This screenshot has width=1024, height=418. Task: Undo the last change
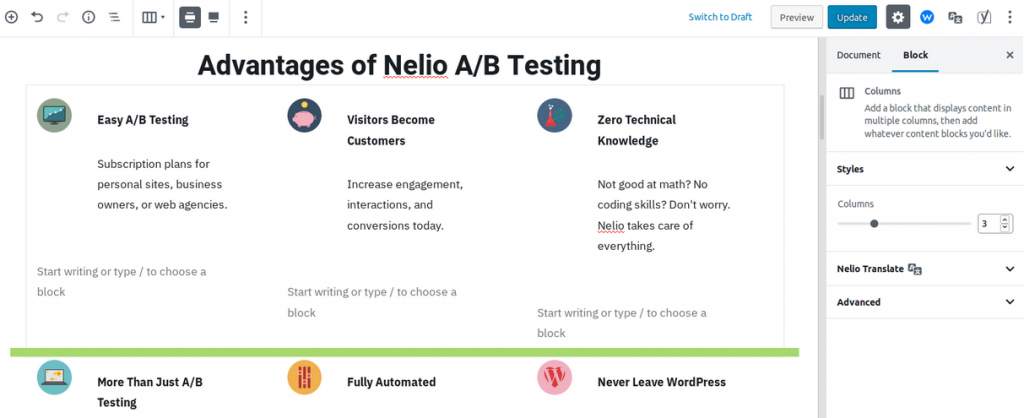[37, 17]
